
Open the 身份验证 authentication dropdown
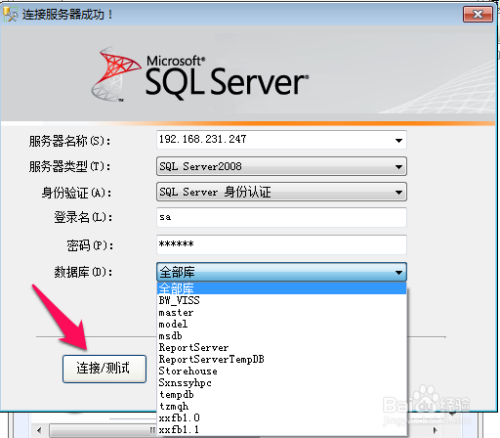(281, 192)
